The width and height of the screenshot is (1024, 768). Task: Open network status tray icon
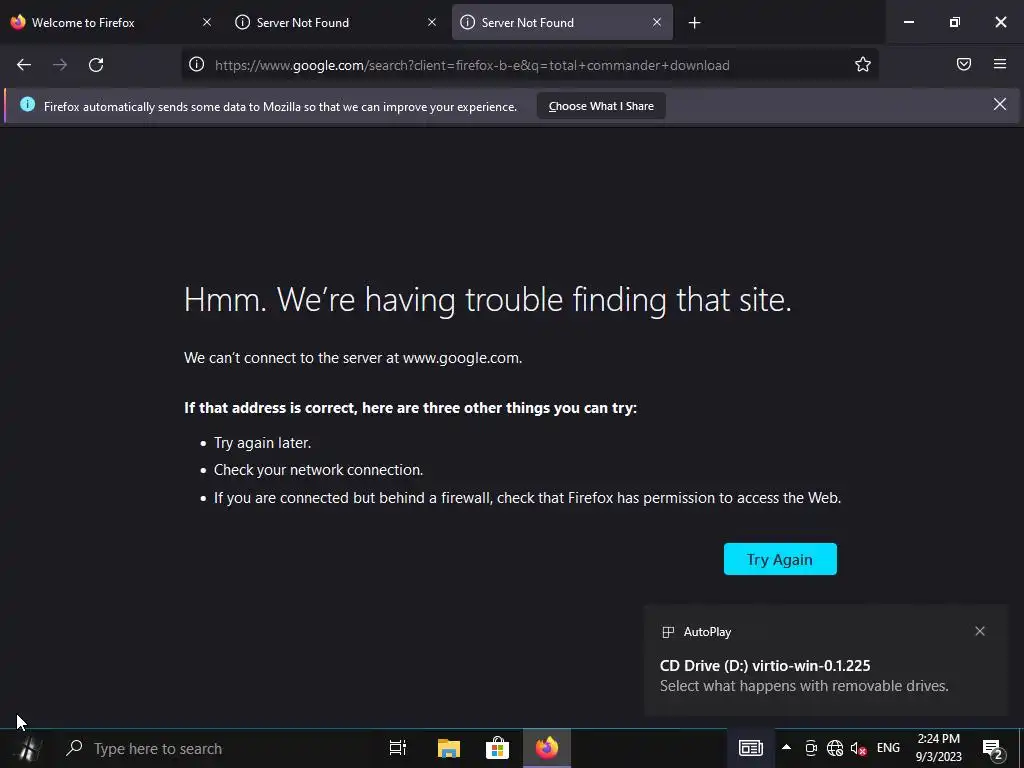click(835, 748)
